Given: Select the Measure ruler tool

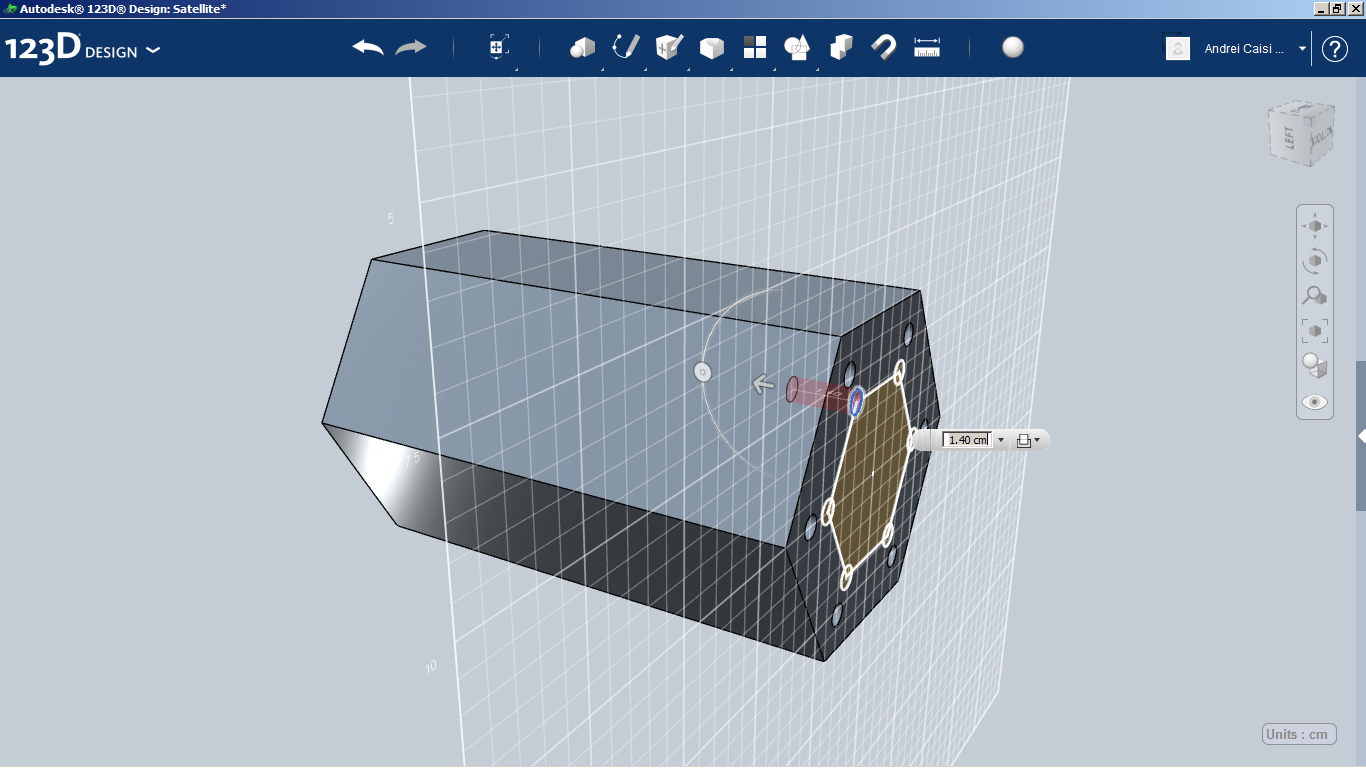Looking at the screenshot, I should (x=927, y=47).
